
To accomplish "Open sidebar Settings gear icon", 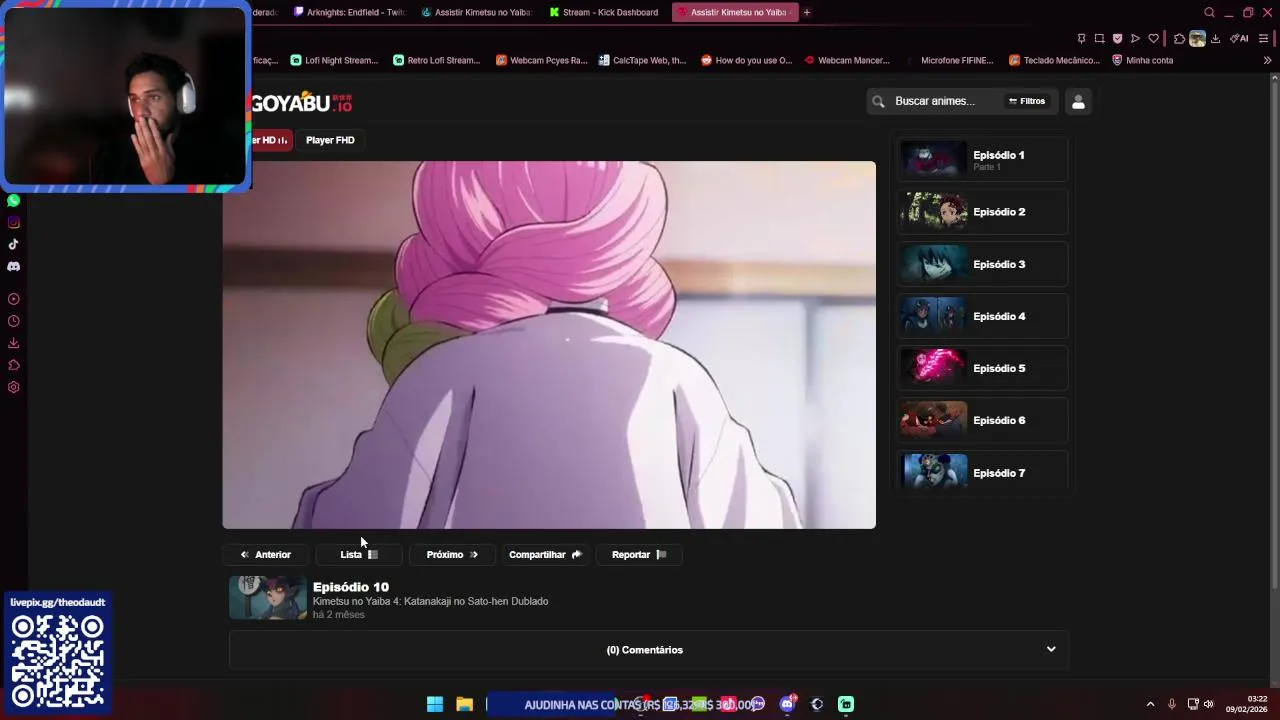I will [13, 387].
